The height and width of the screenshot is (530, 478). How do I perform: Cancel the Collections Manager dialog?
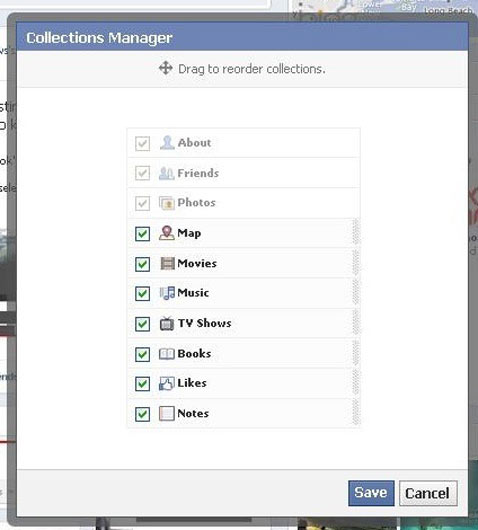pos(428,493)
